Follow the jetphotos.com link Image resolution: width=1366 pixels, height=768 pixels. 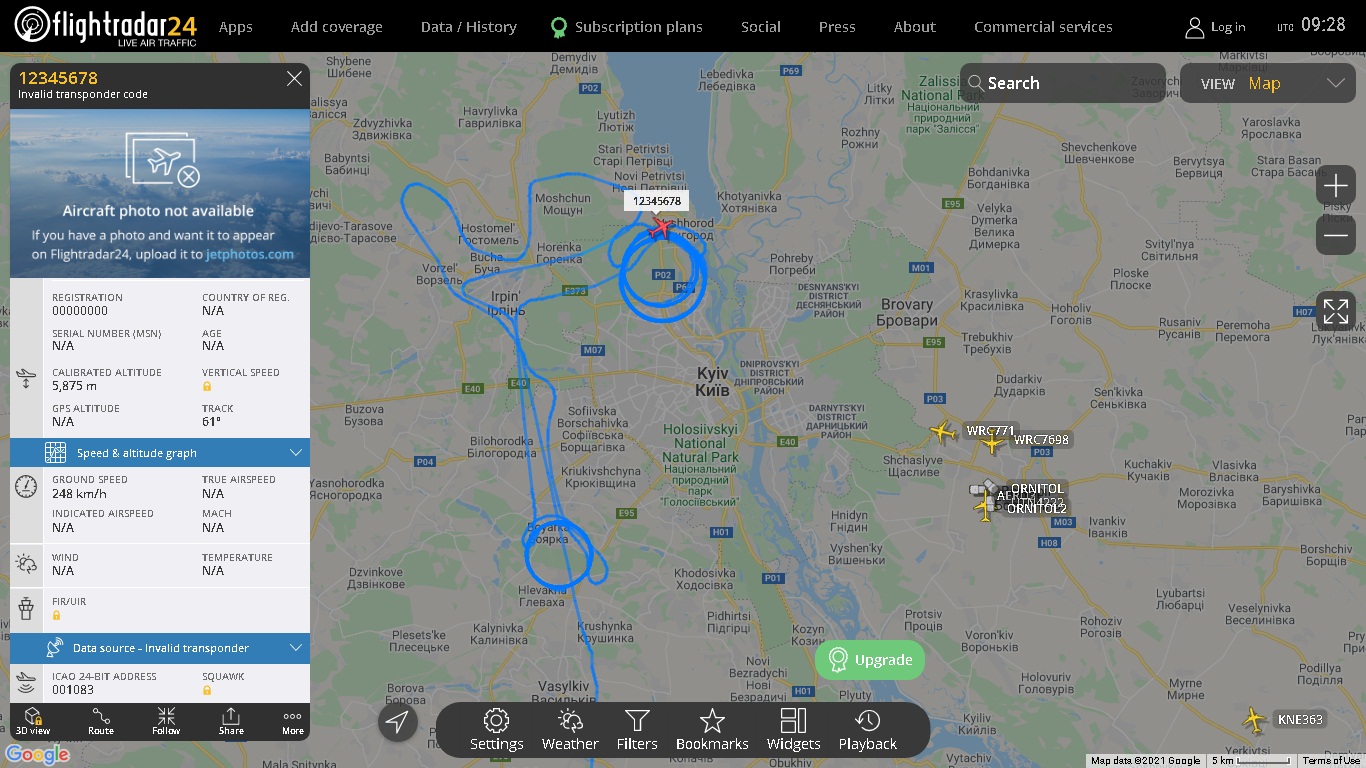click(250, 254)
